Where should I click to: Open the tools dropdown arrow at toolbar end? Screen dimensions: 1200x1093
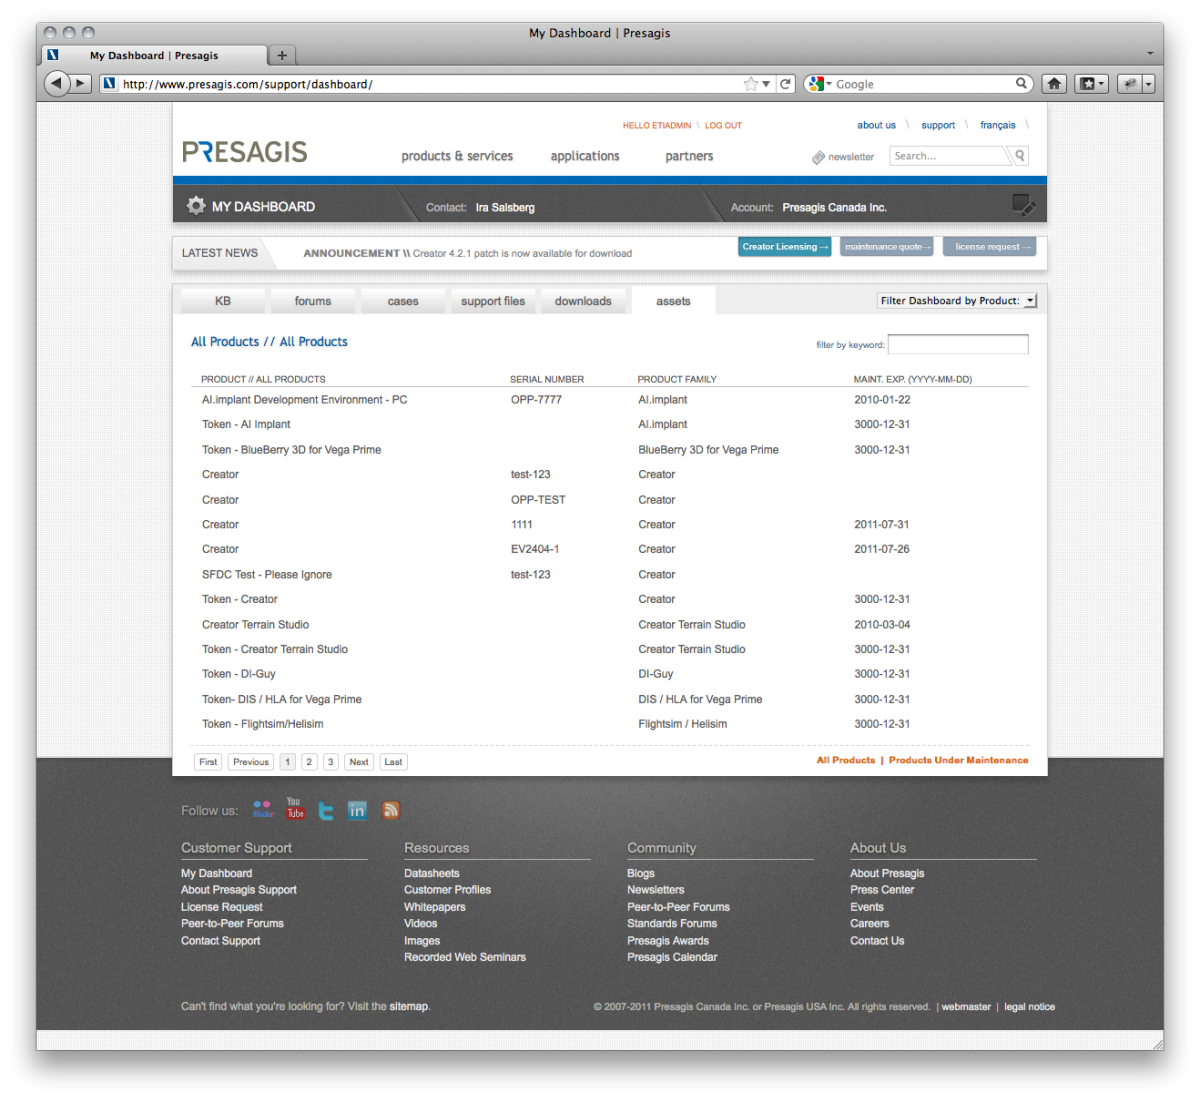click(x=1148, y=84)
